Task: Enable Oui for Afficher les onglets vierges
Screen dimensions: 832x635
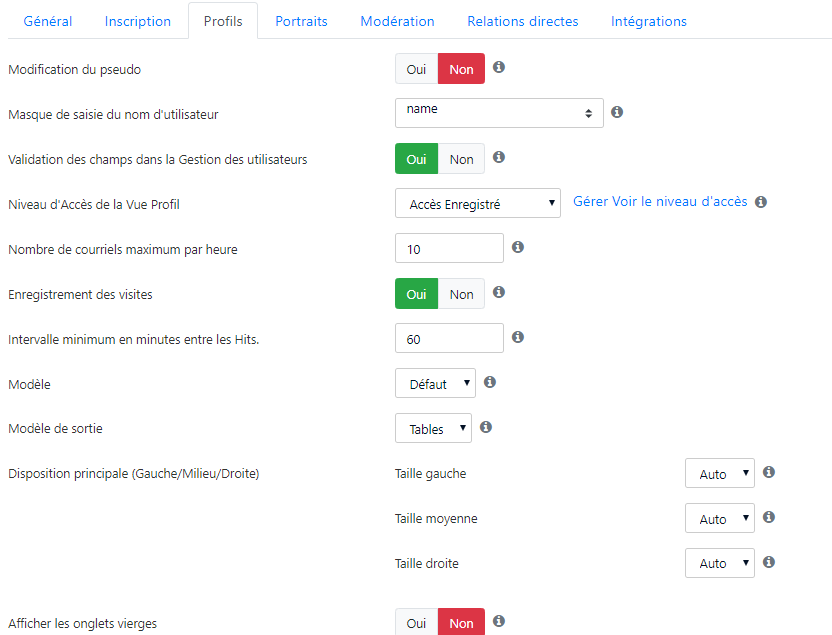Action: tap(417, 622)
